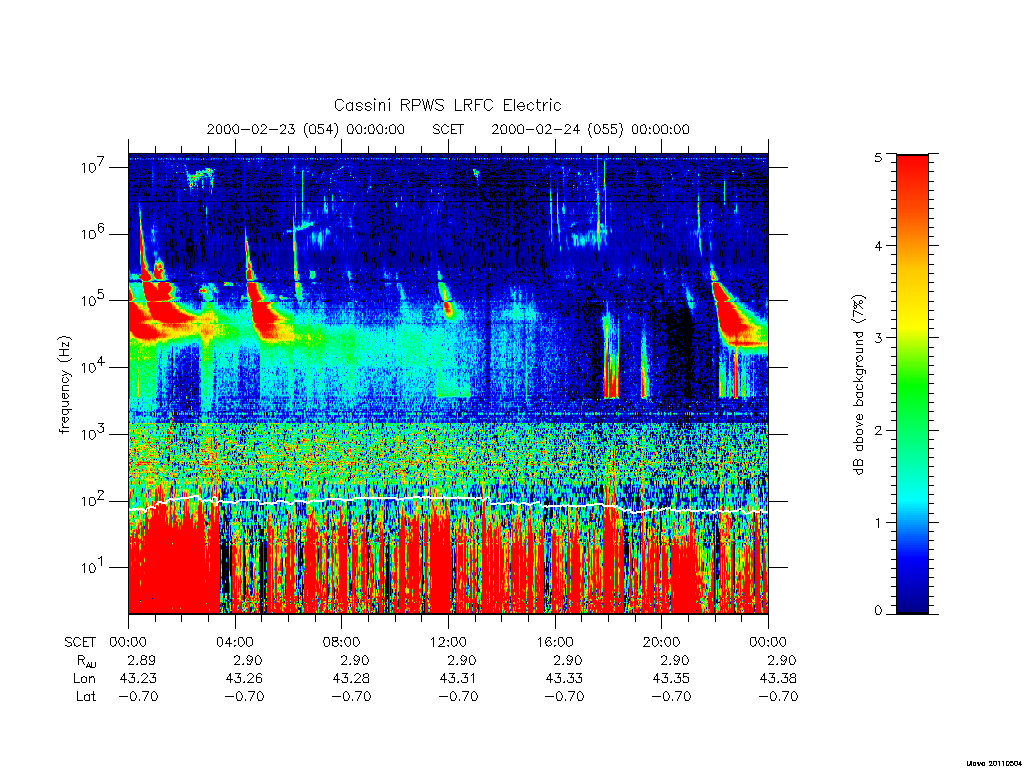Click the R_AU value "2.89"
1024x768 pixels.
pos(141,660)
